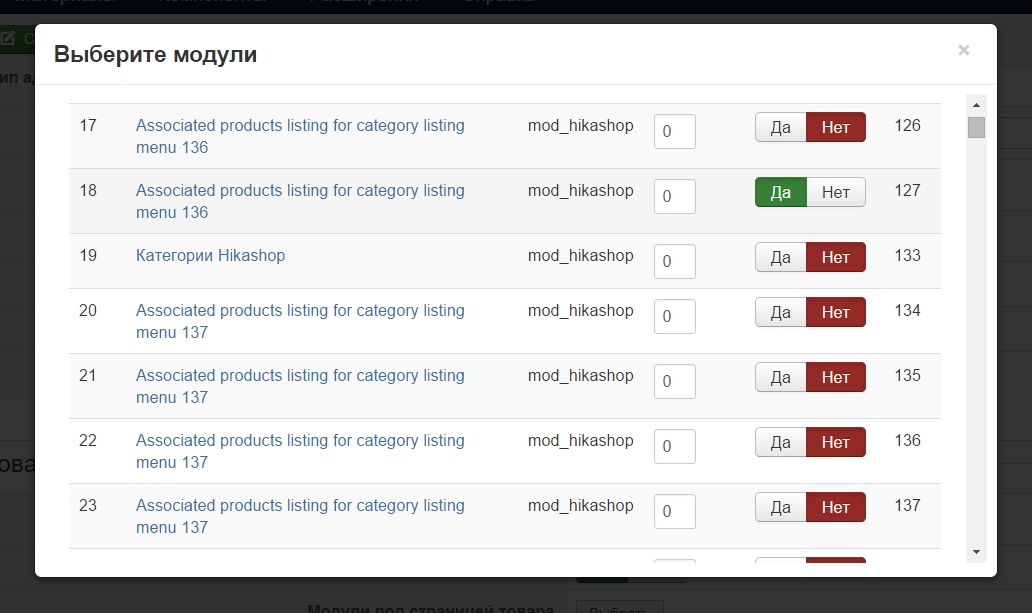Select the row 20 module name link
This screenshot has width=1032, height=613.
coord(300,311)
